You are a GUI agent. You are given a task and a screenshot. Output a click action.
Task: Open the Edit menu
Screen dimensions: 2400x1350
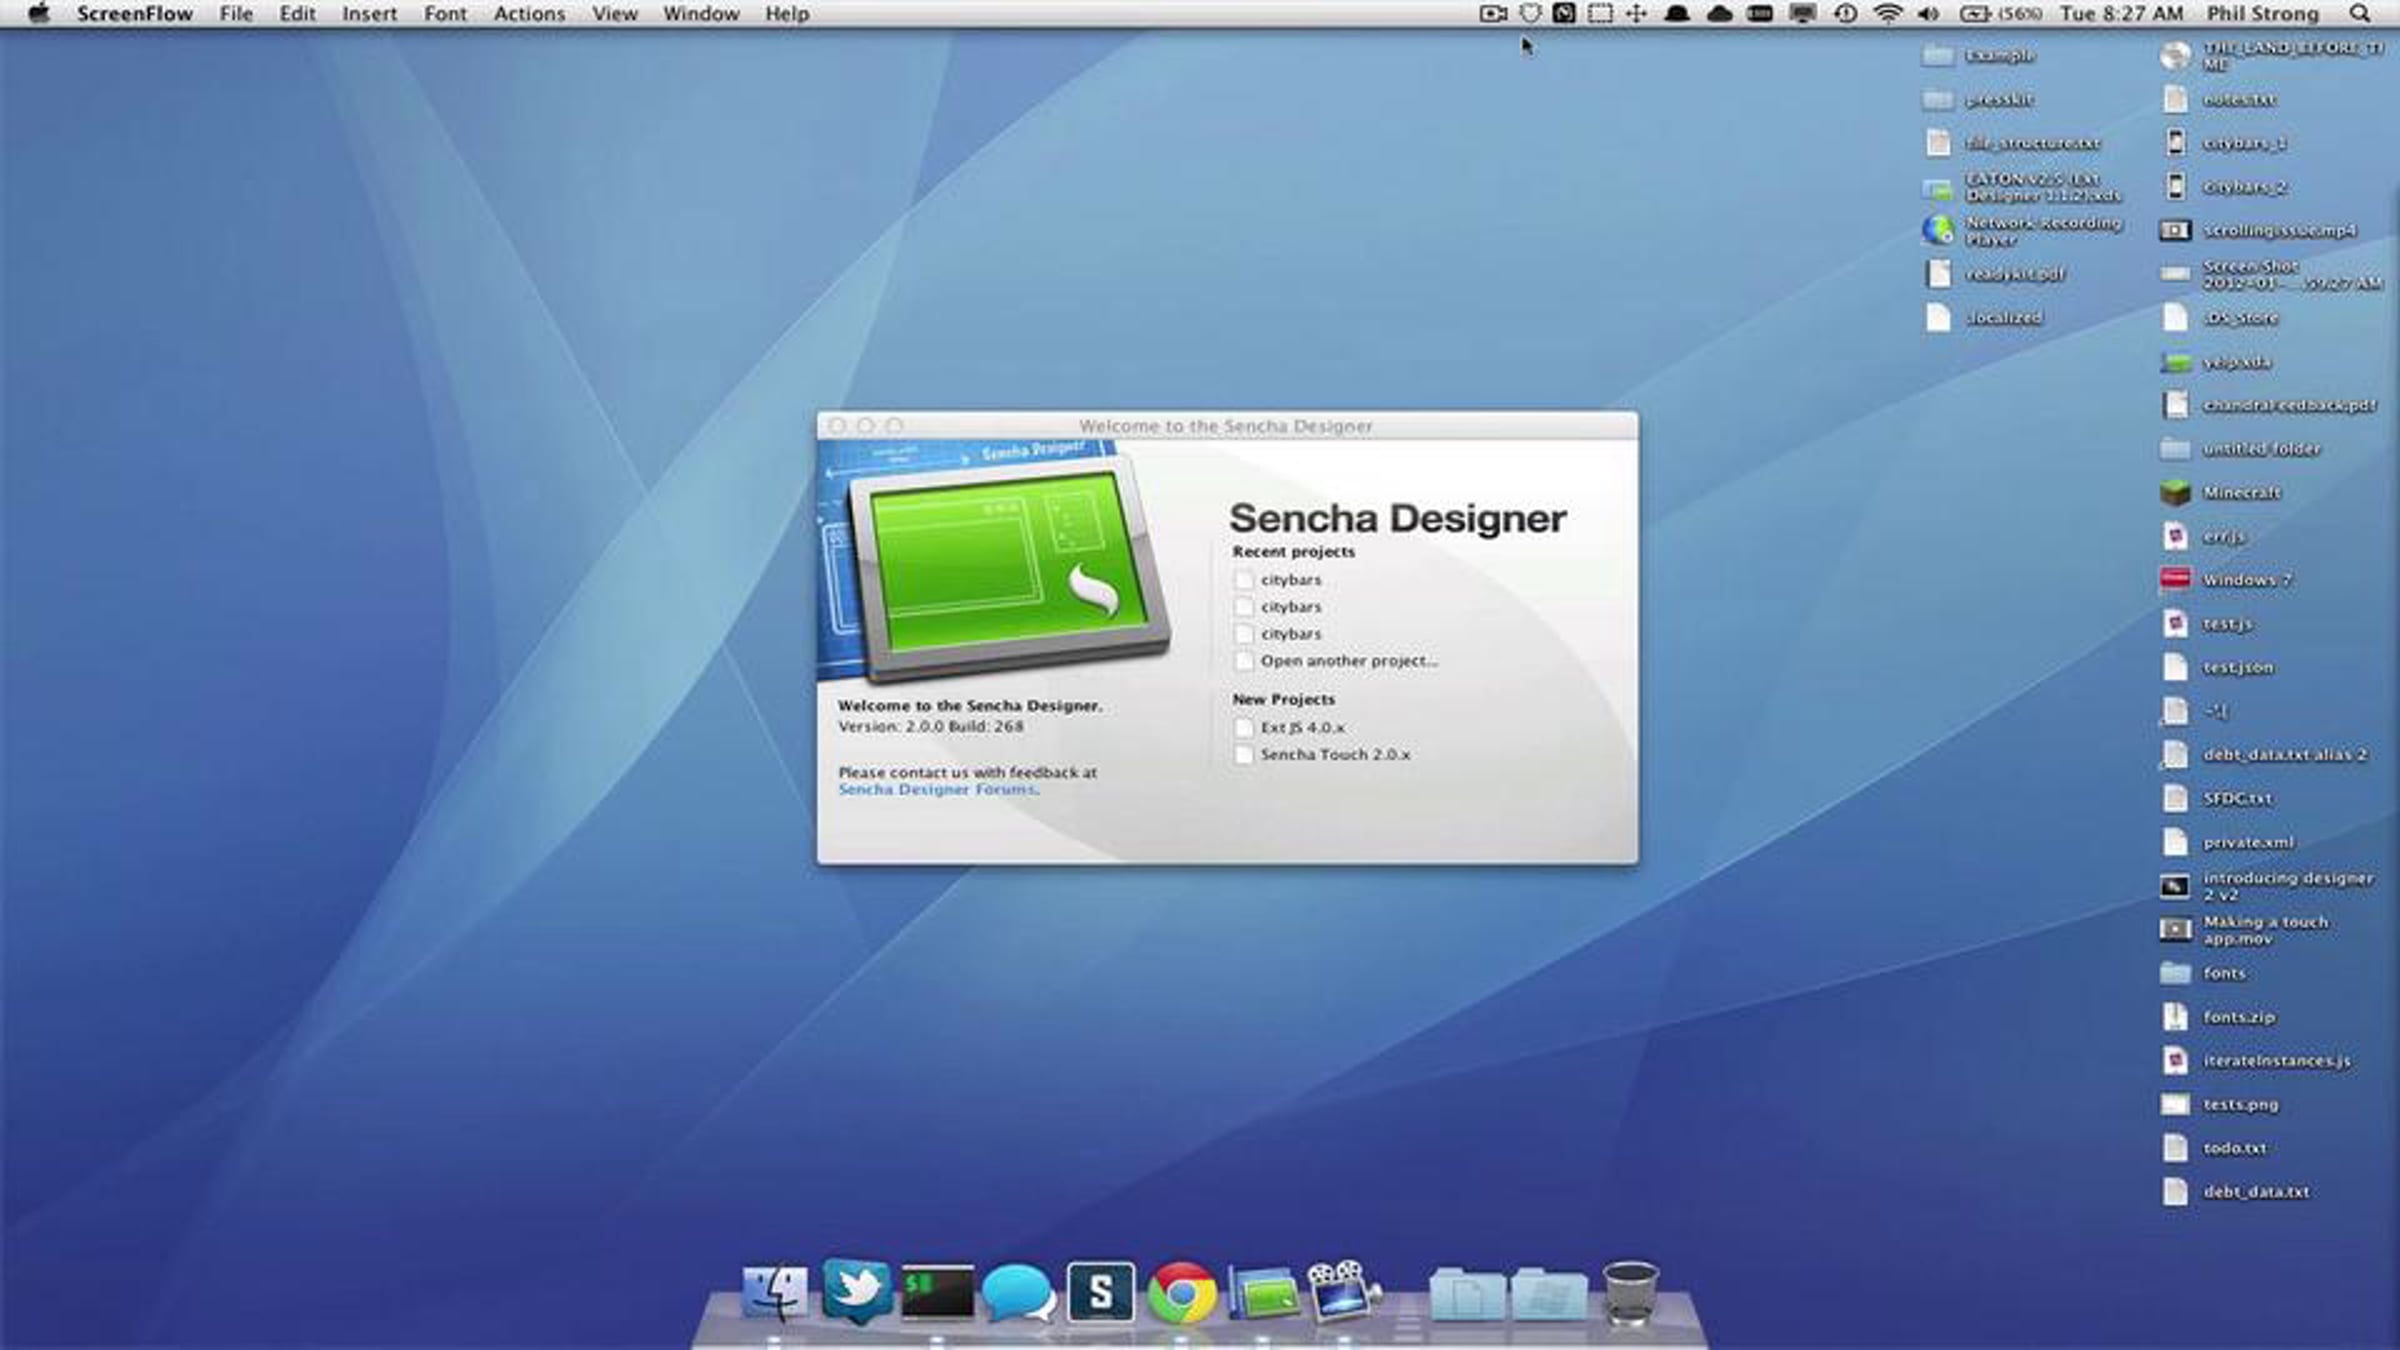tap(297, 14)
